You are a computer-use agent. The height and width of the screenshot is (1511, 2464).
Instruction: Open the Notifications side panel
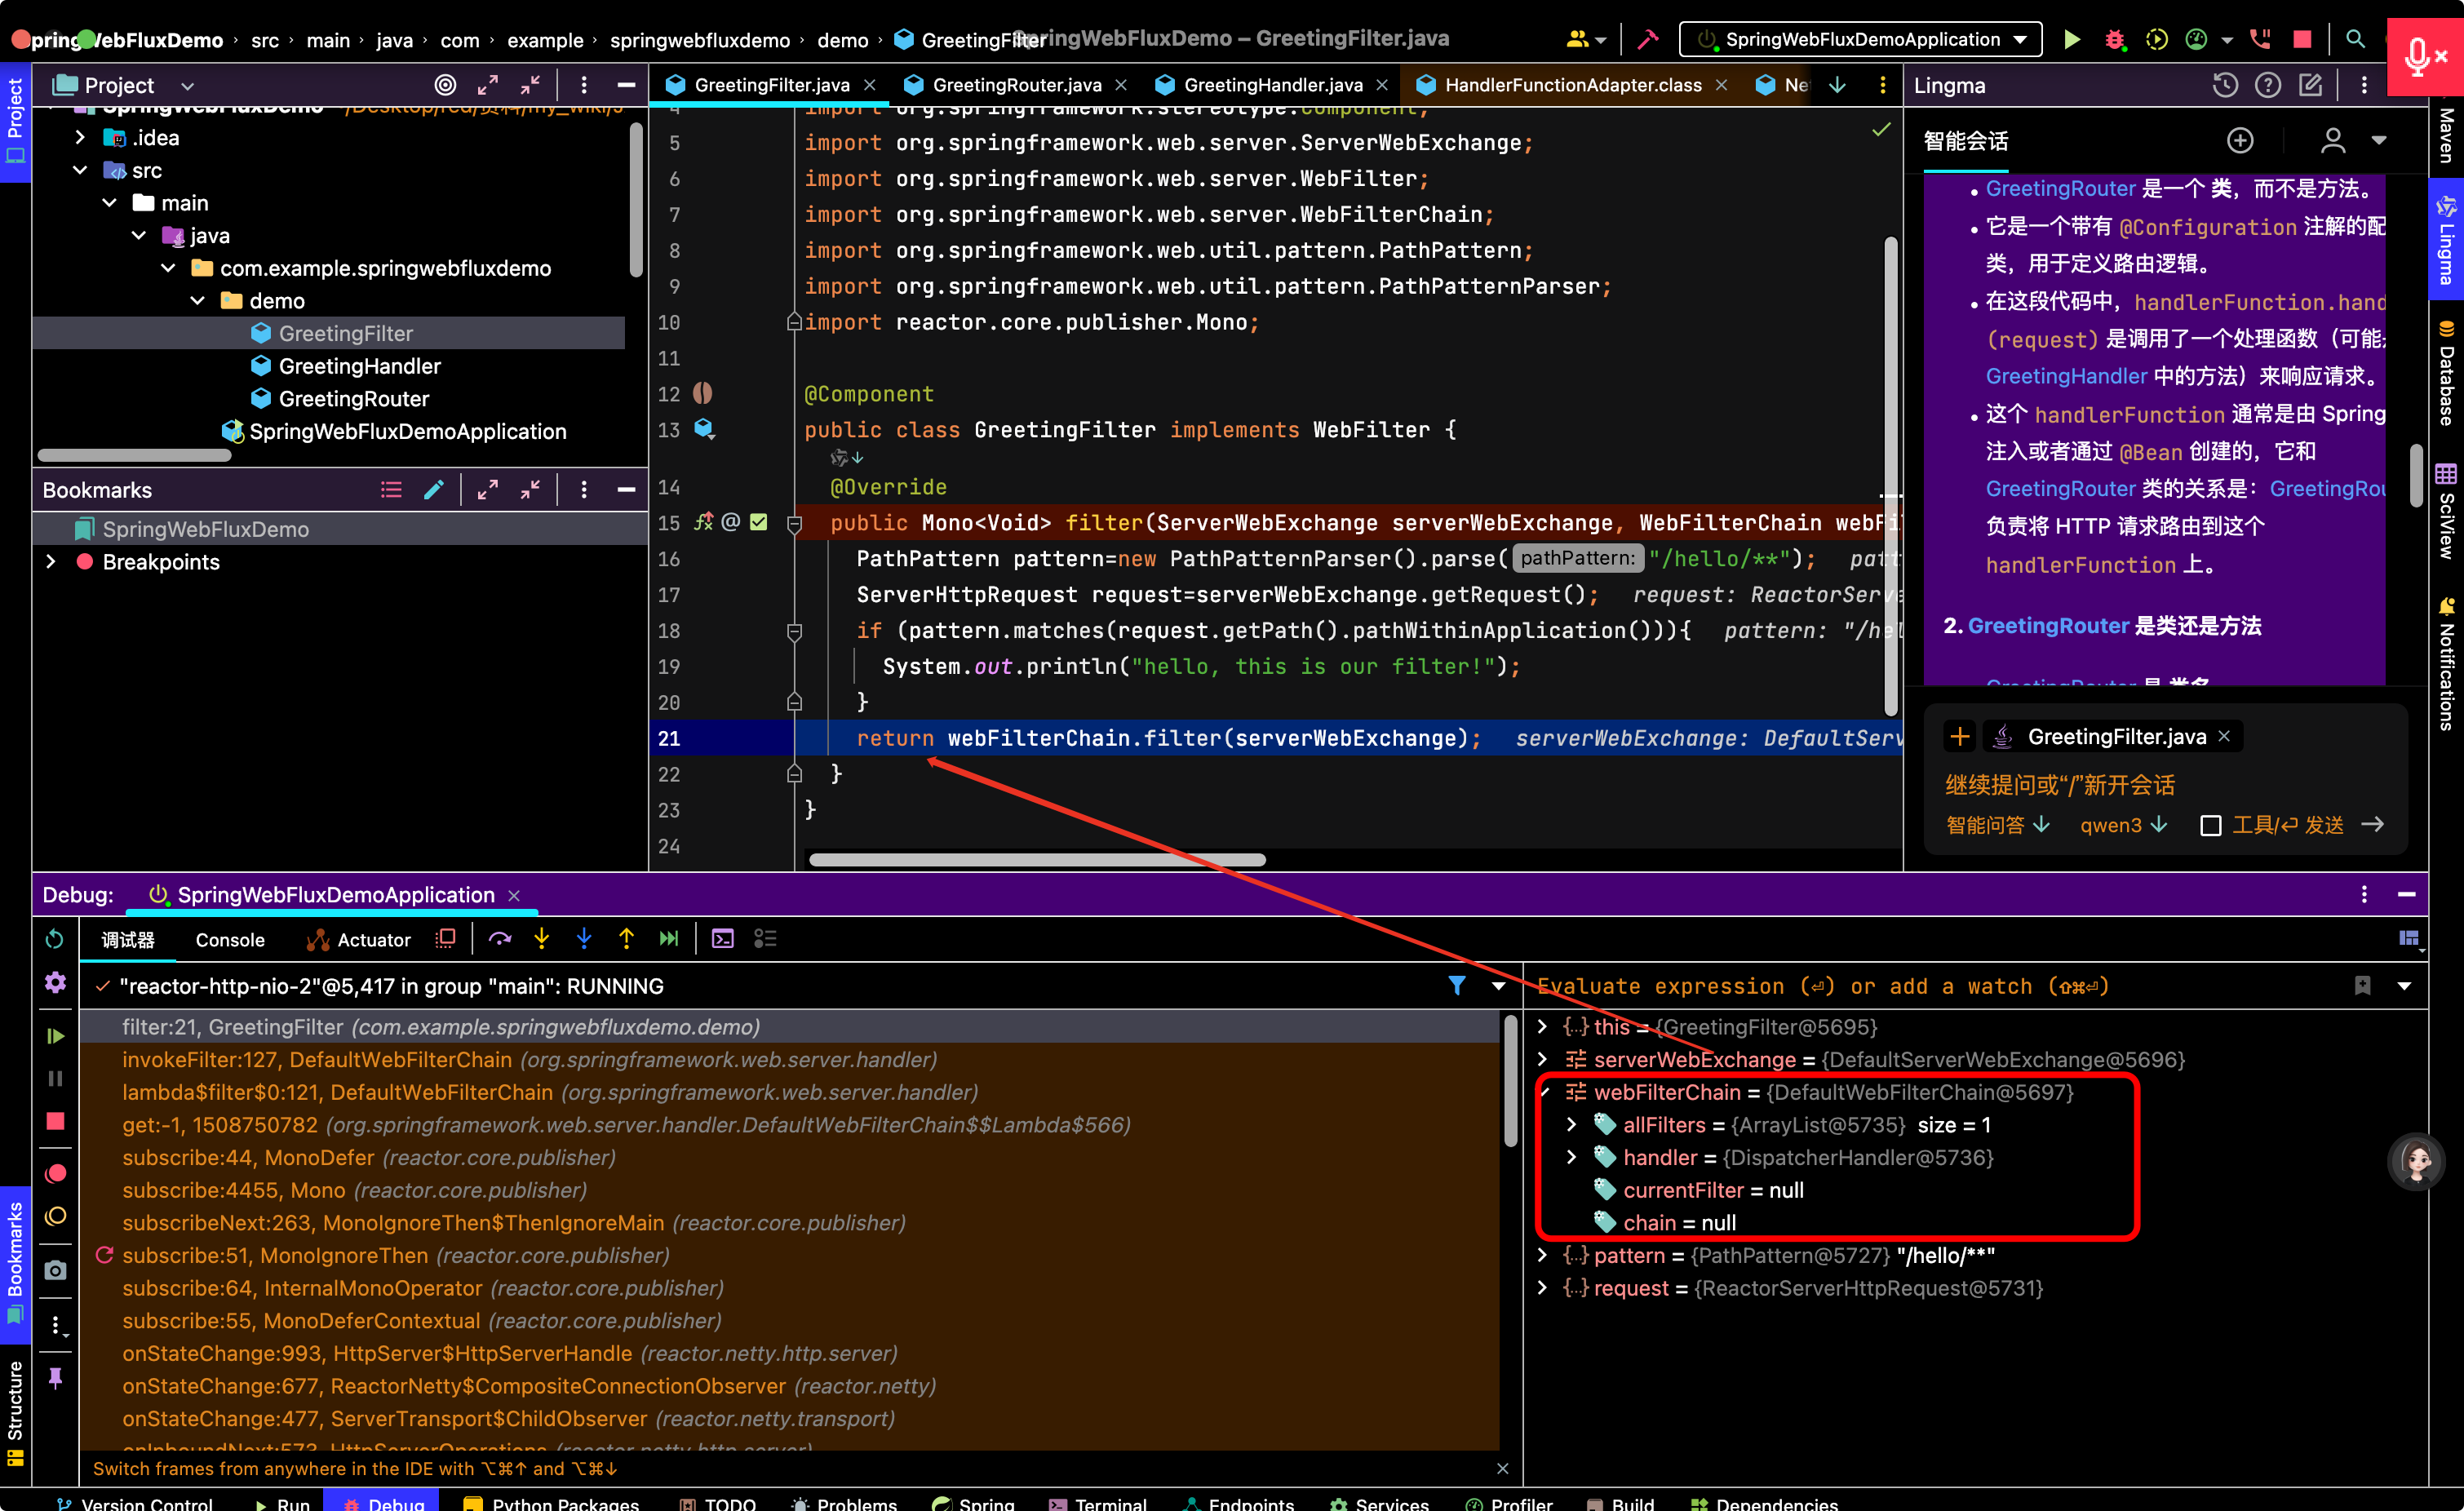click(2446, 664)
